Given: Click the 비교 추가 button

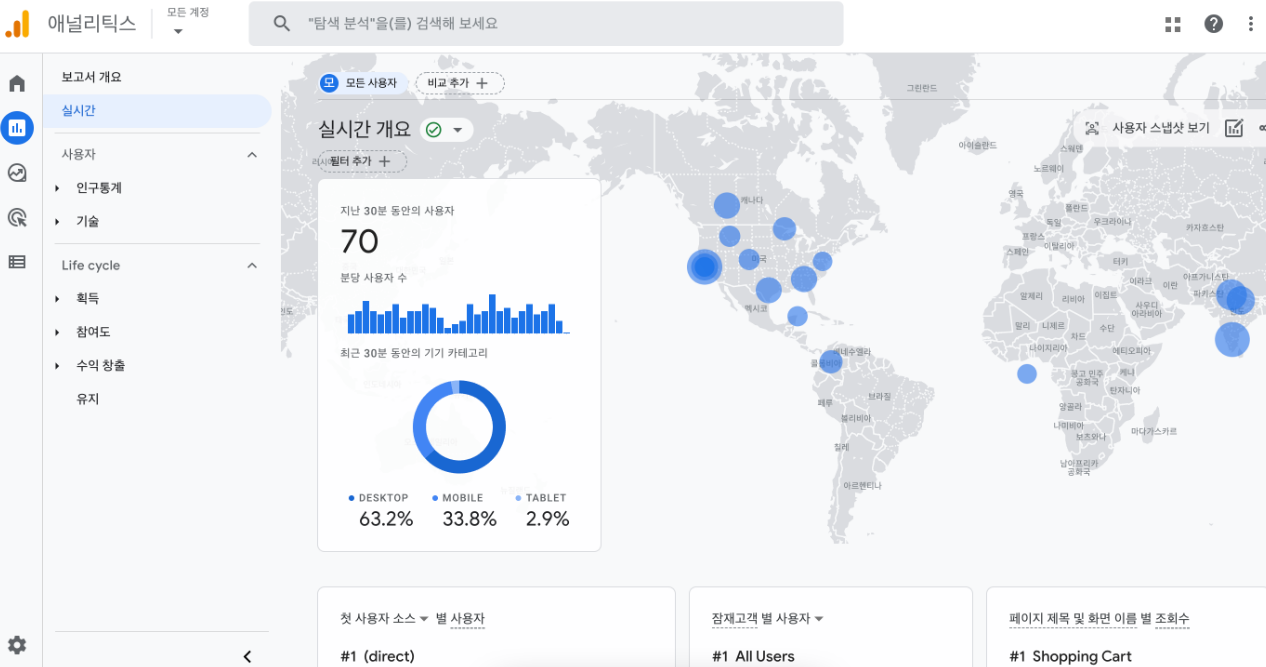Looking at the screenshot, I should (460, 83).
